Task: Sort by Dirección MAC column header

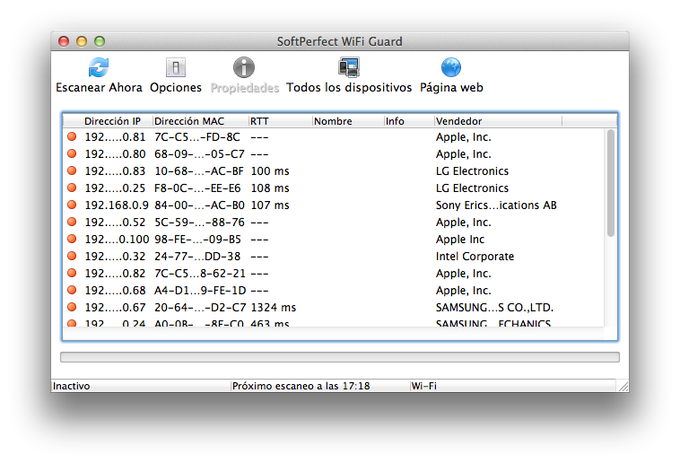Action: coord(189,121)
